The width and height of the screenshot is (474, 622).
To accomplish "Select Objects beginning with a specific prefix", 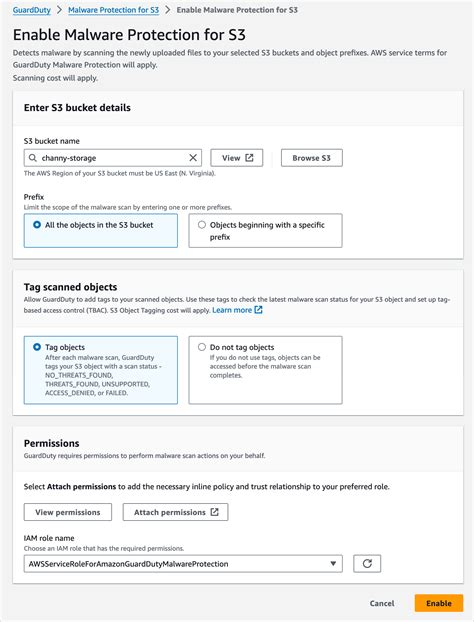I will tap(265, 230).
